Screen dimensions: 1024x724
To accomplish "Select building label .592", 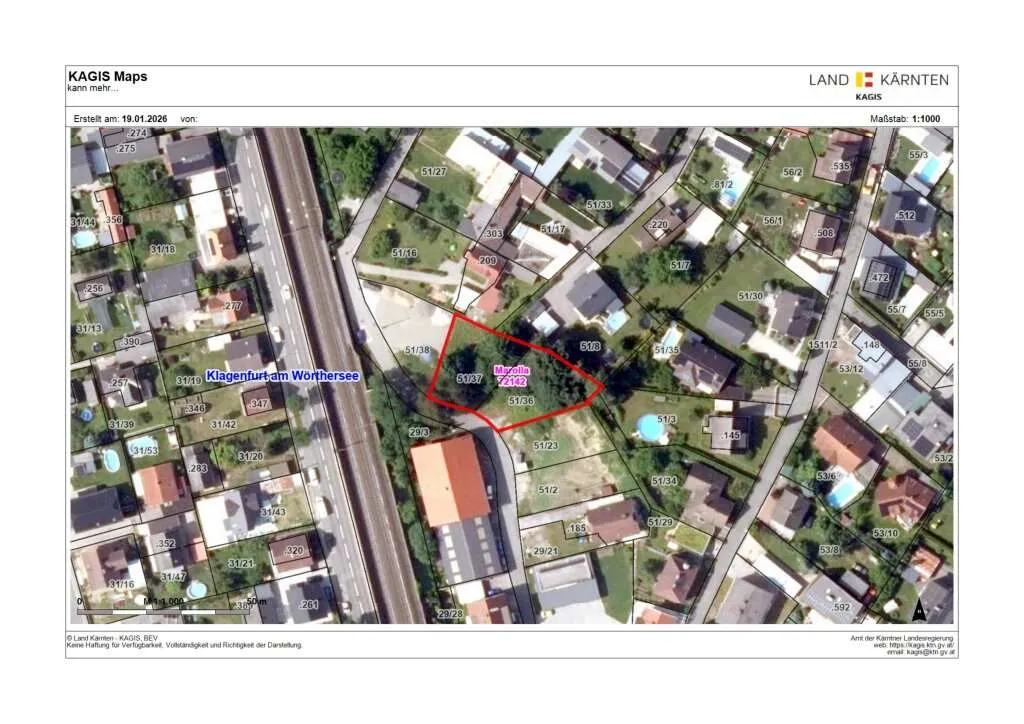I will tap(841, 607).
